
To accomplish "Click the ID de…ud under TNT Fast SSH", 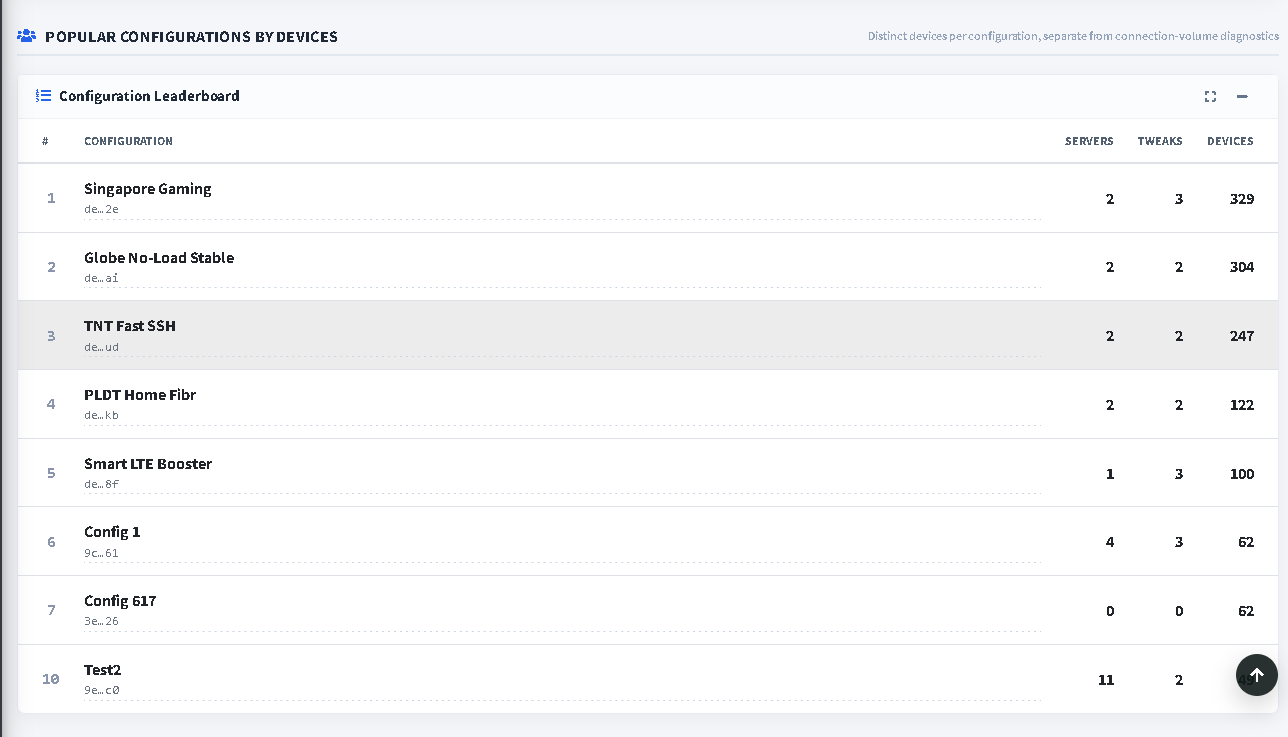I will [101, 347].
